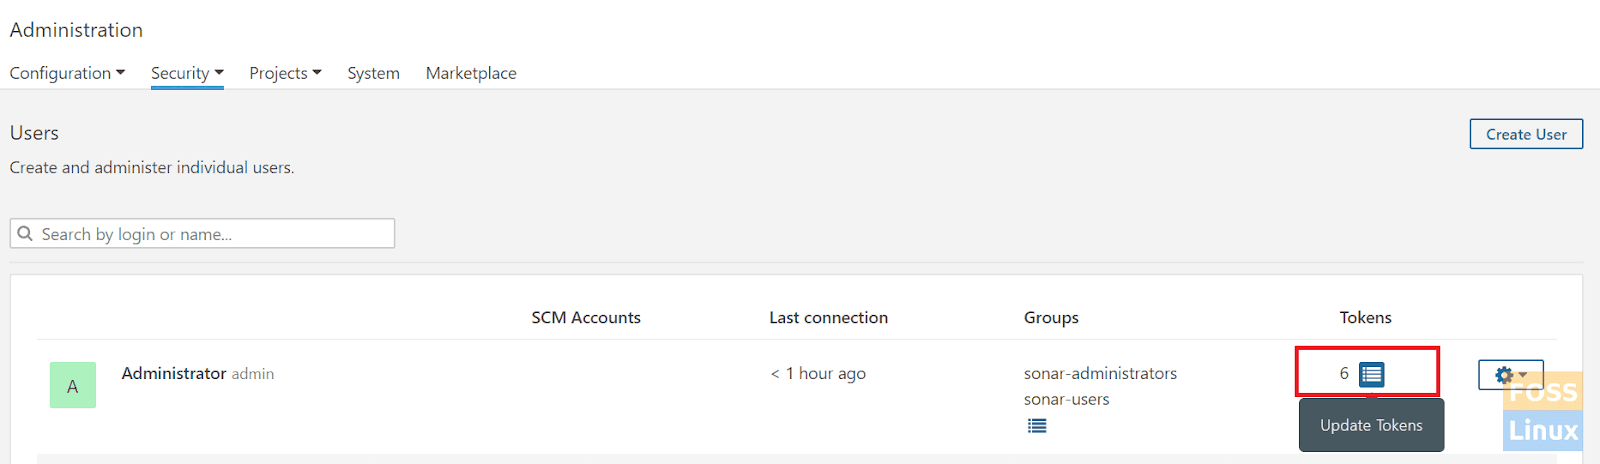This screenshot has width=1600, height=464.
Task: Click the SCM Accounts column header
Action: tap(586, 317)
